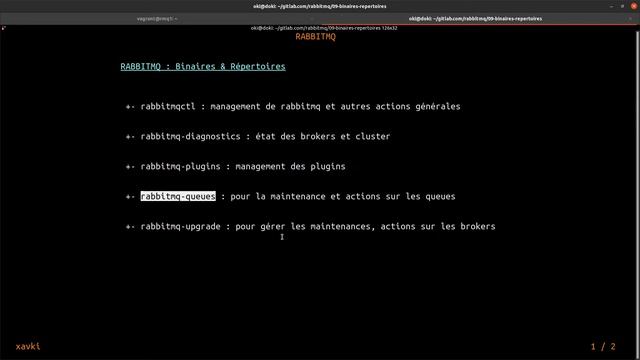Click the slide counter 1 / 2
Viewport: 640px width, 360px height.
point(603,347)
